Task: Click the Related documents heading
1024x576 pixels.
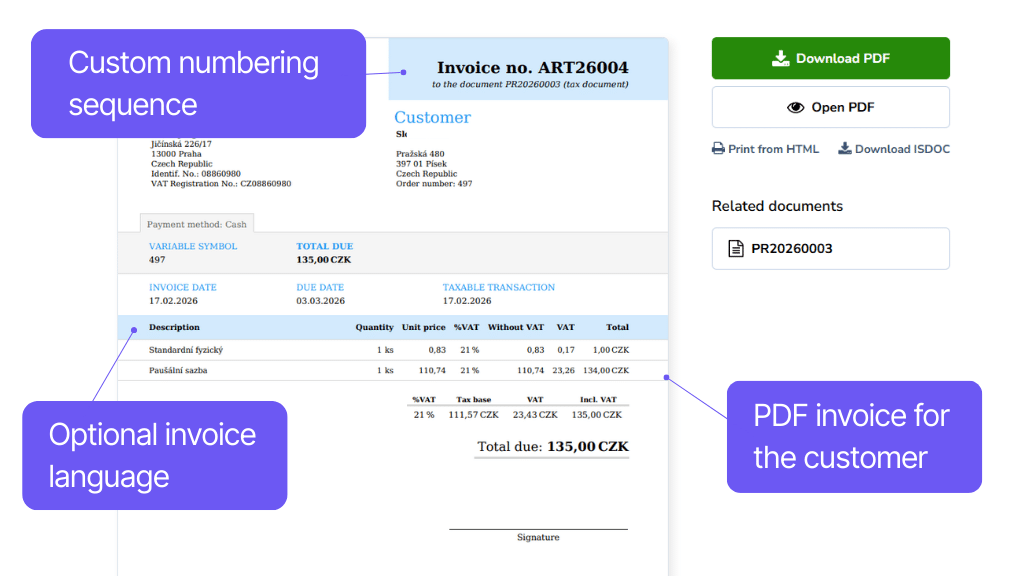Action: [777, 206]
